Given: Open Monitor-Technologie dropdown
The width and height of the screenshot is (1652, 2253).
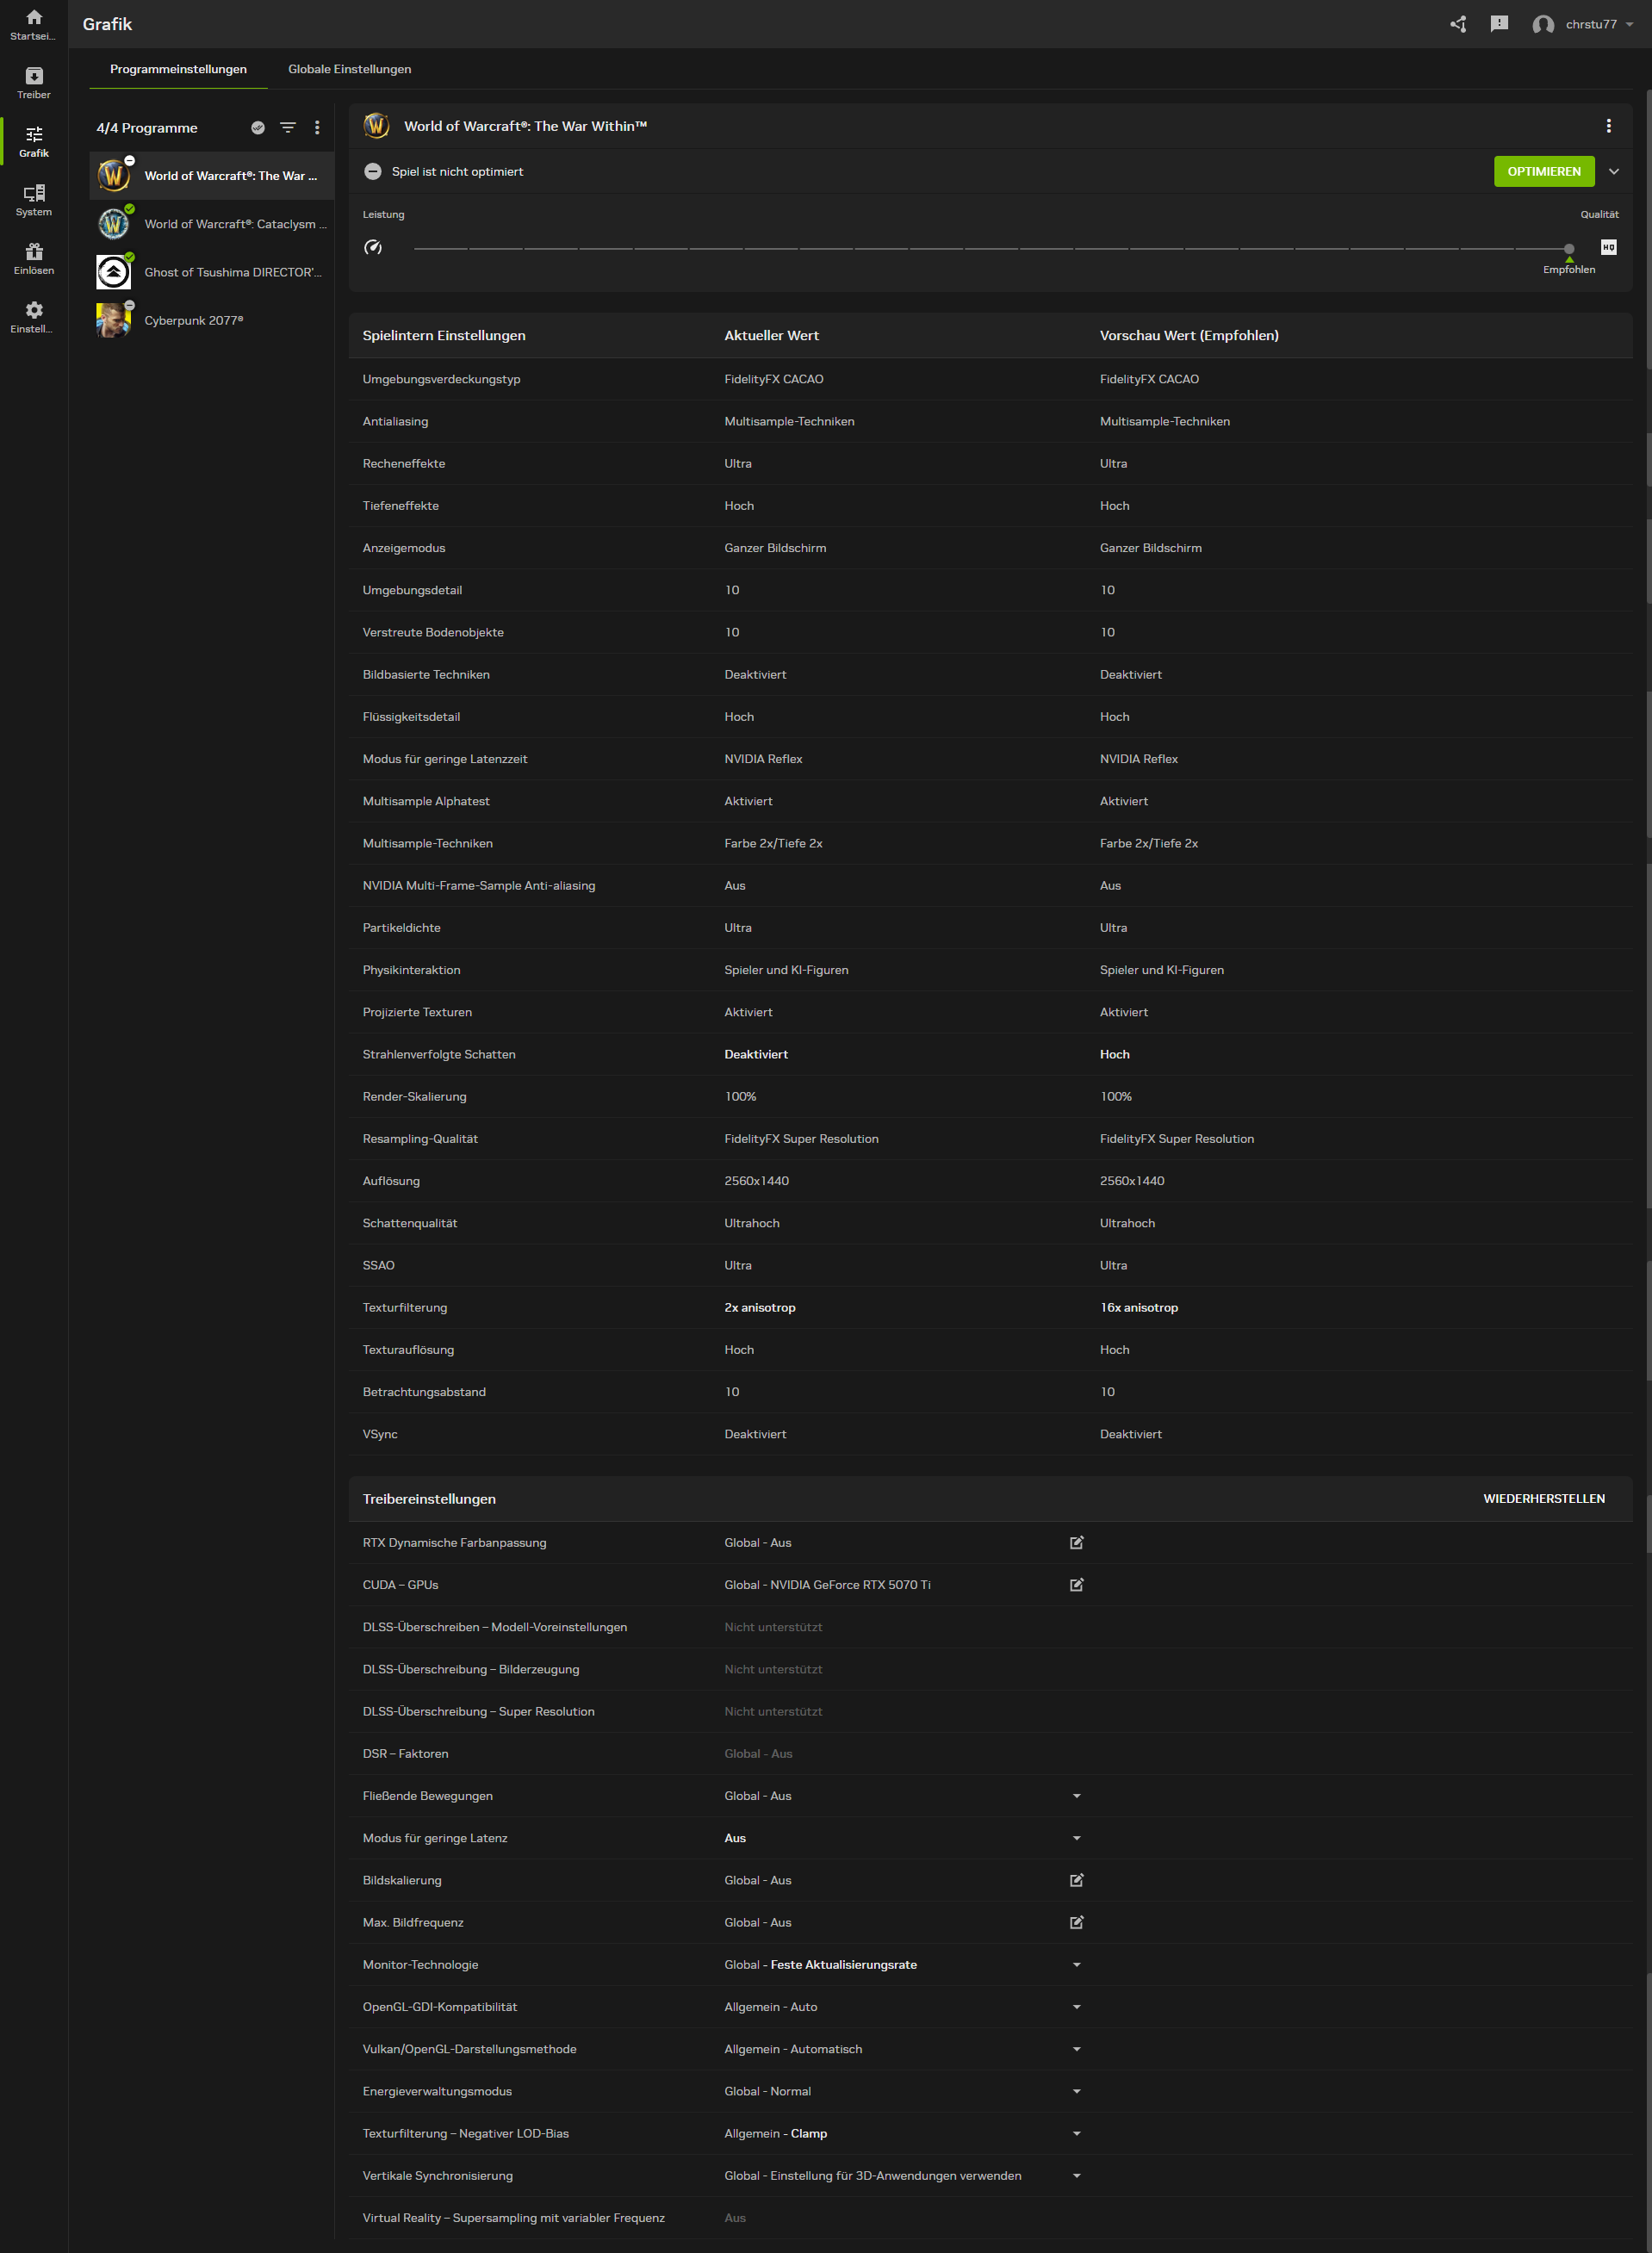Looking at the screenshot, I should pyautogui.click(x=1076, y=1965).
